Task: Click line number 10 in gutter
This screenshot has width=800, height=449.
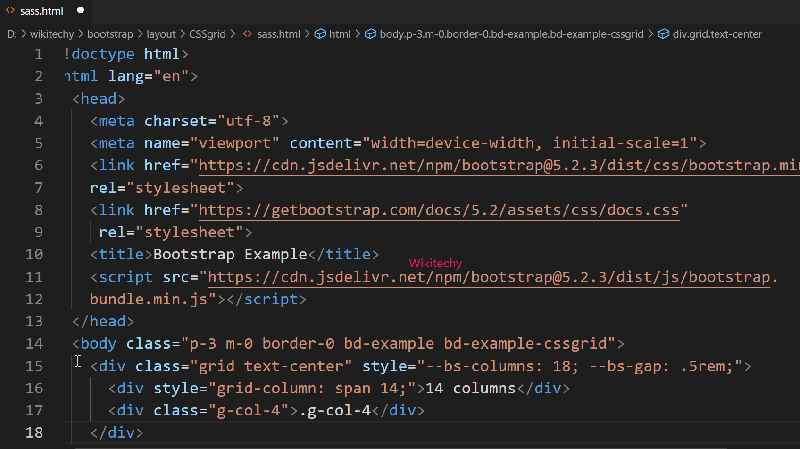Action: tap(34, 254)
